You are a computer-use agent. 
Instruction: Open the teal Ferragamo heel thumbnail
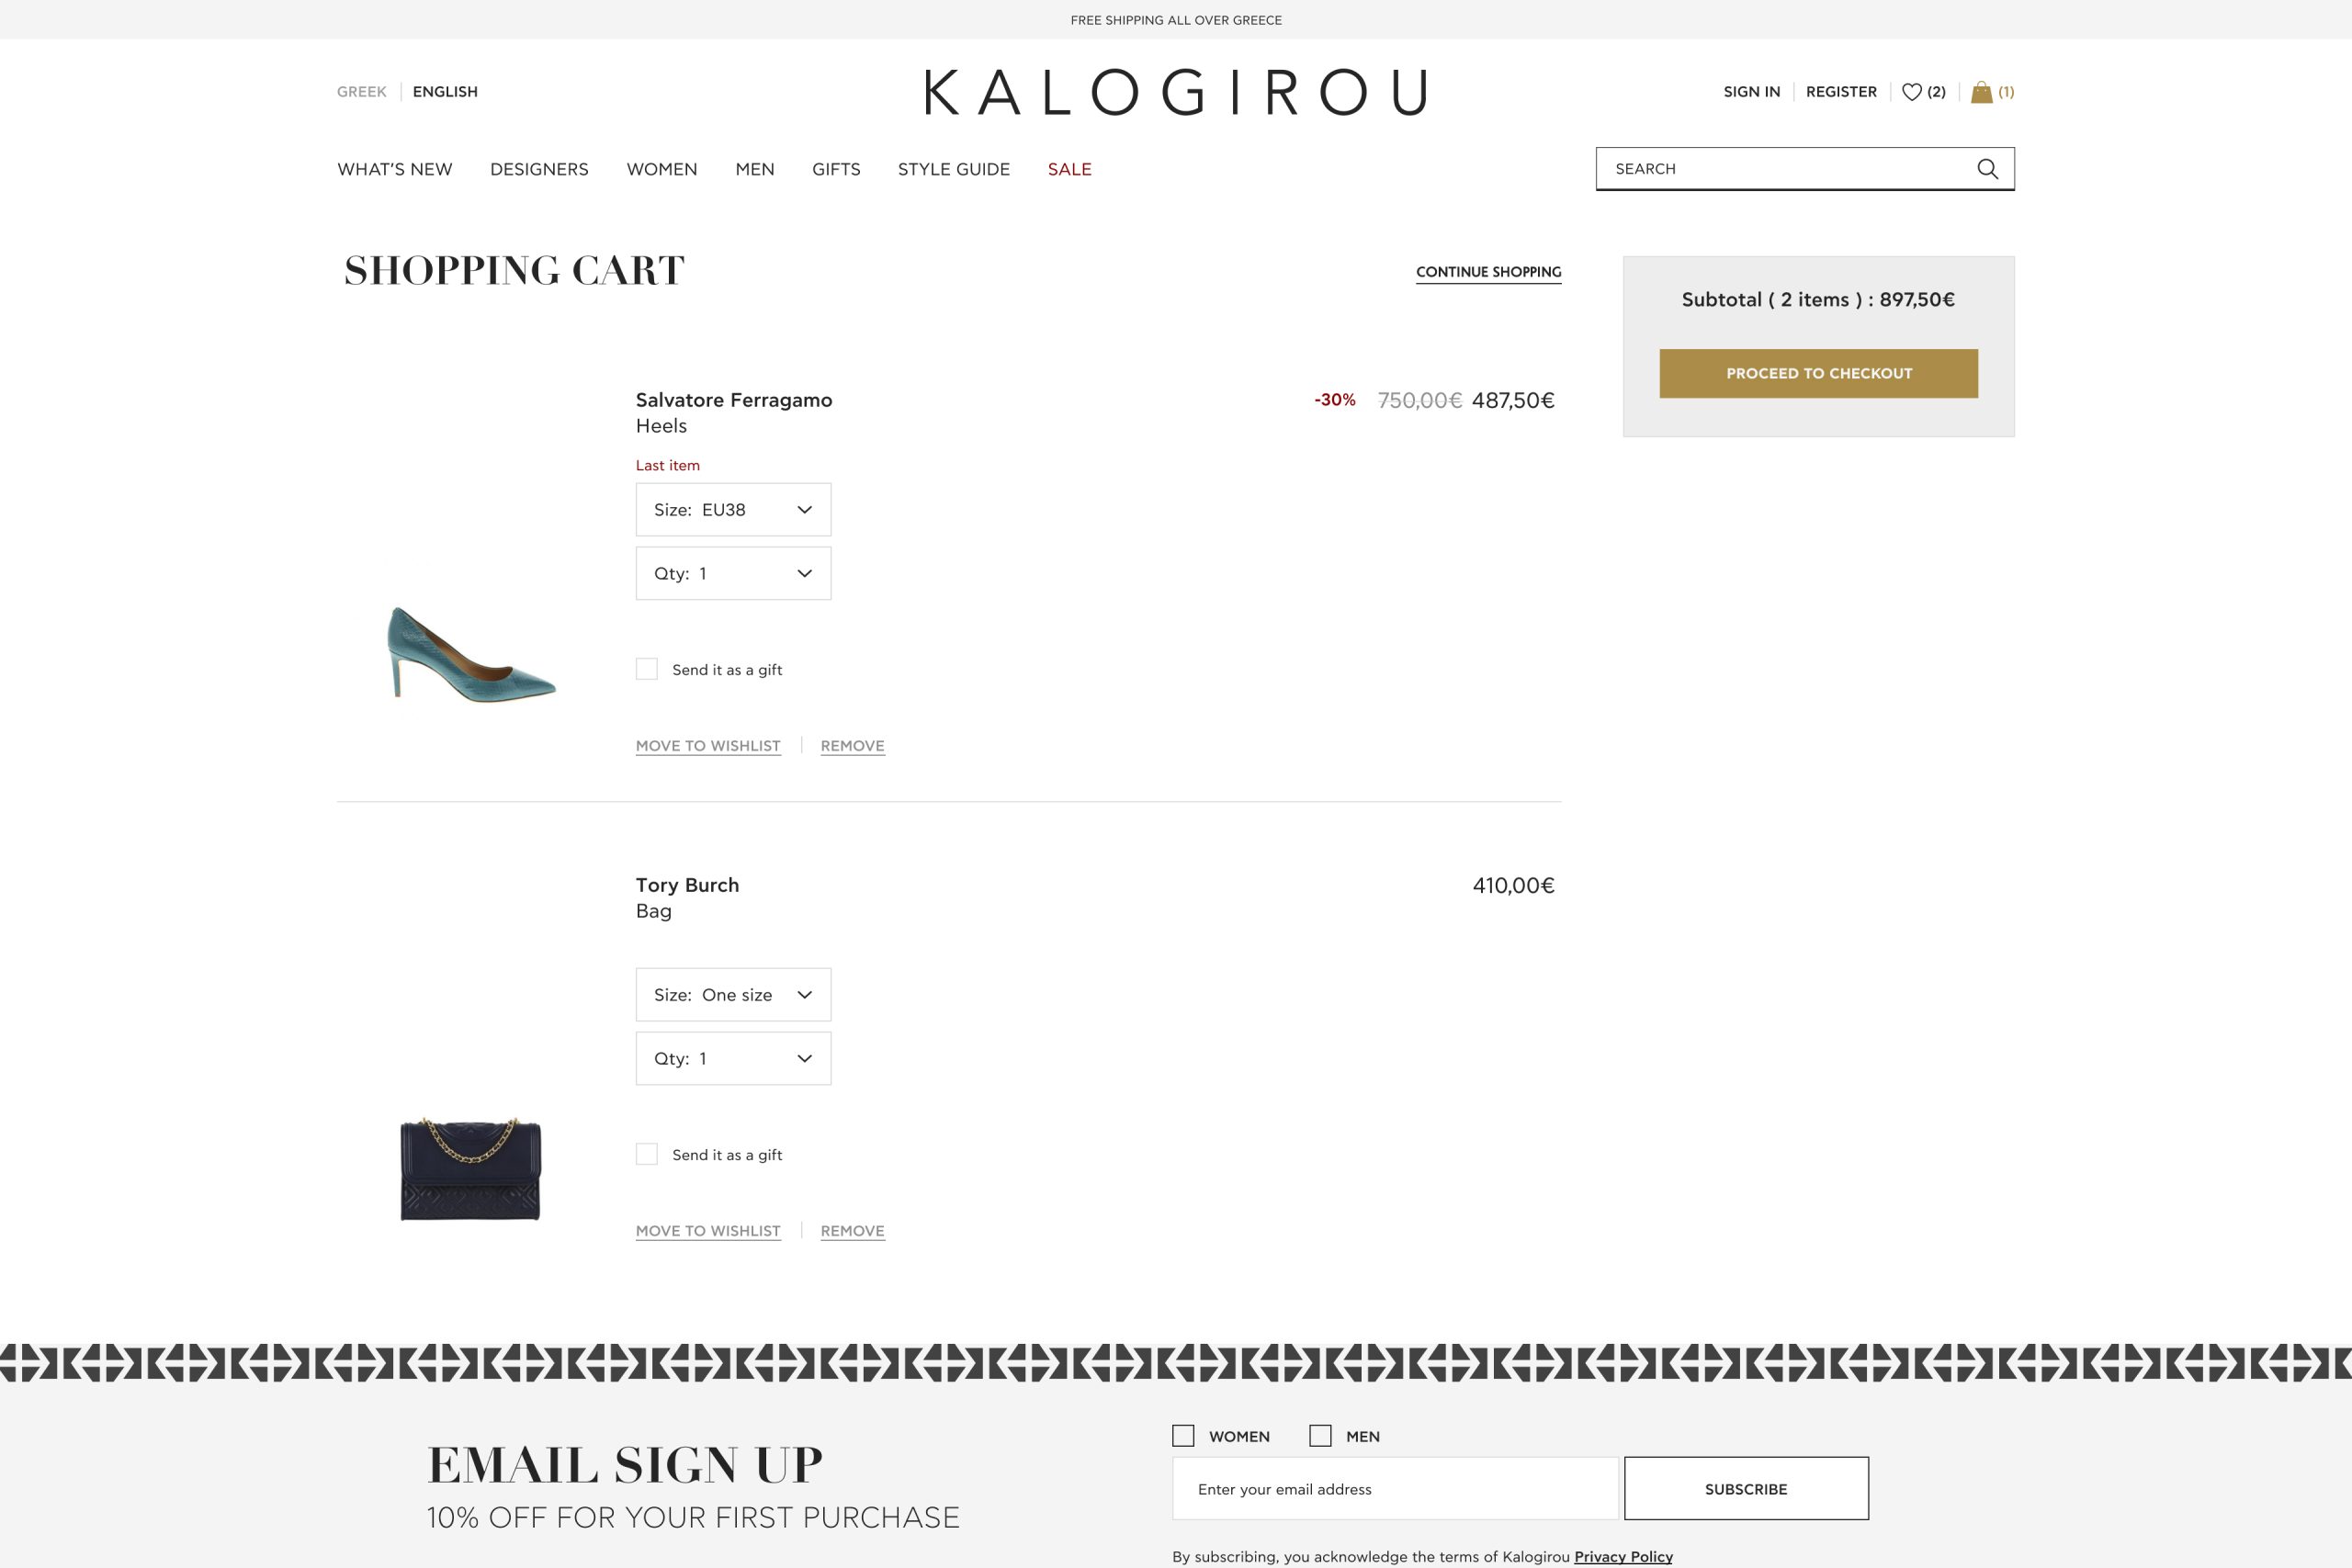(x=471, y=653)
